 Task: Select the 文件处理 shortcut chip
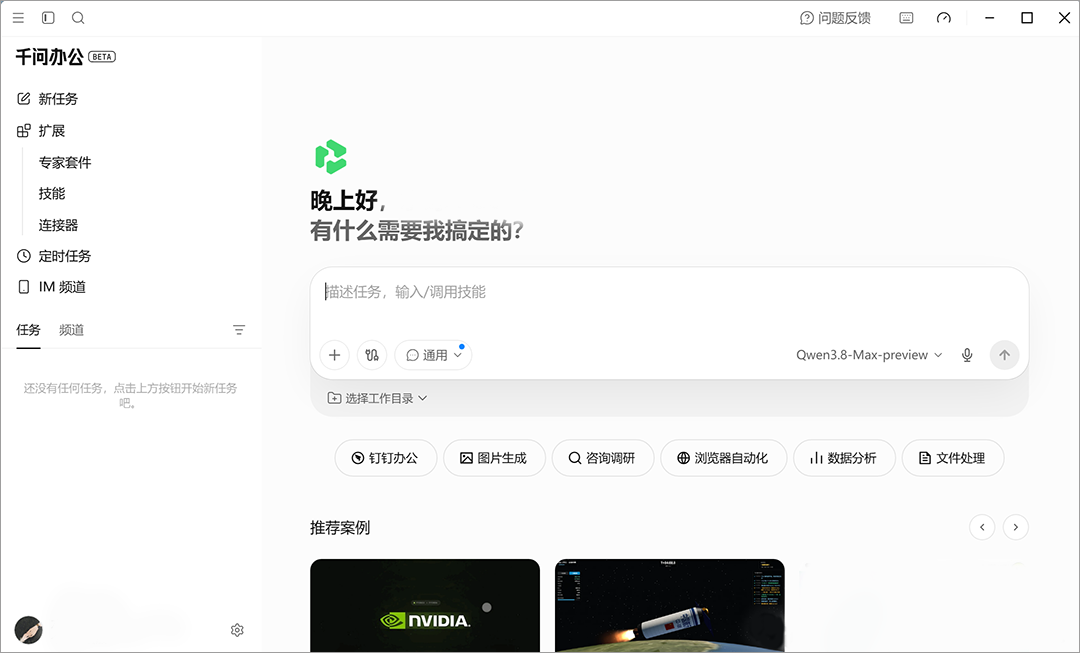point(953,458)
